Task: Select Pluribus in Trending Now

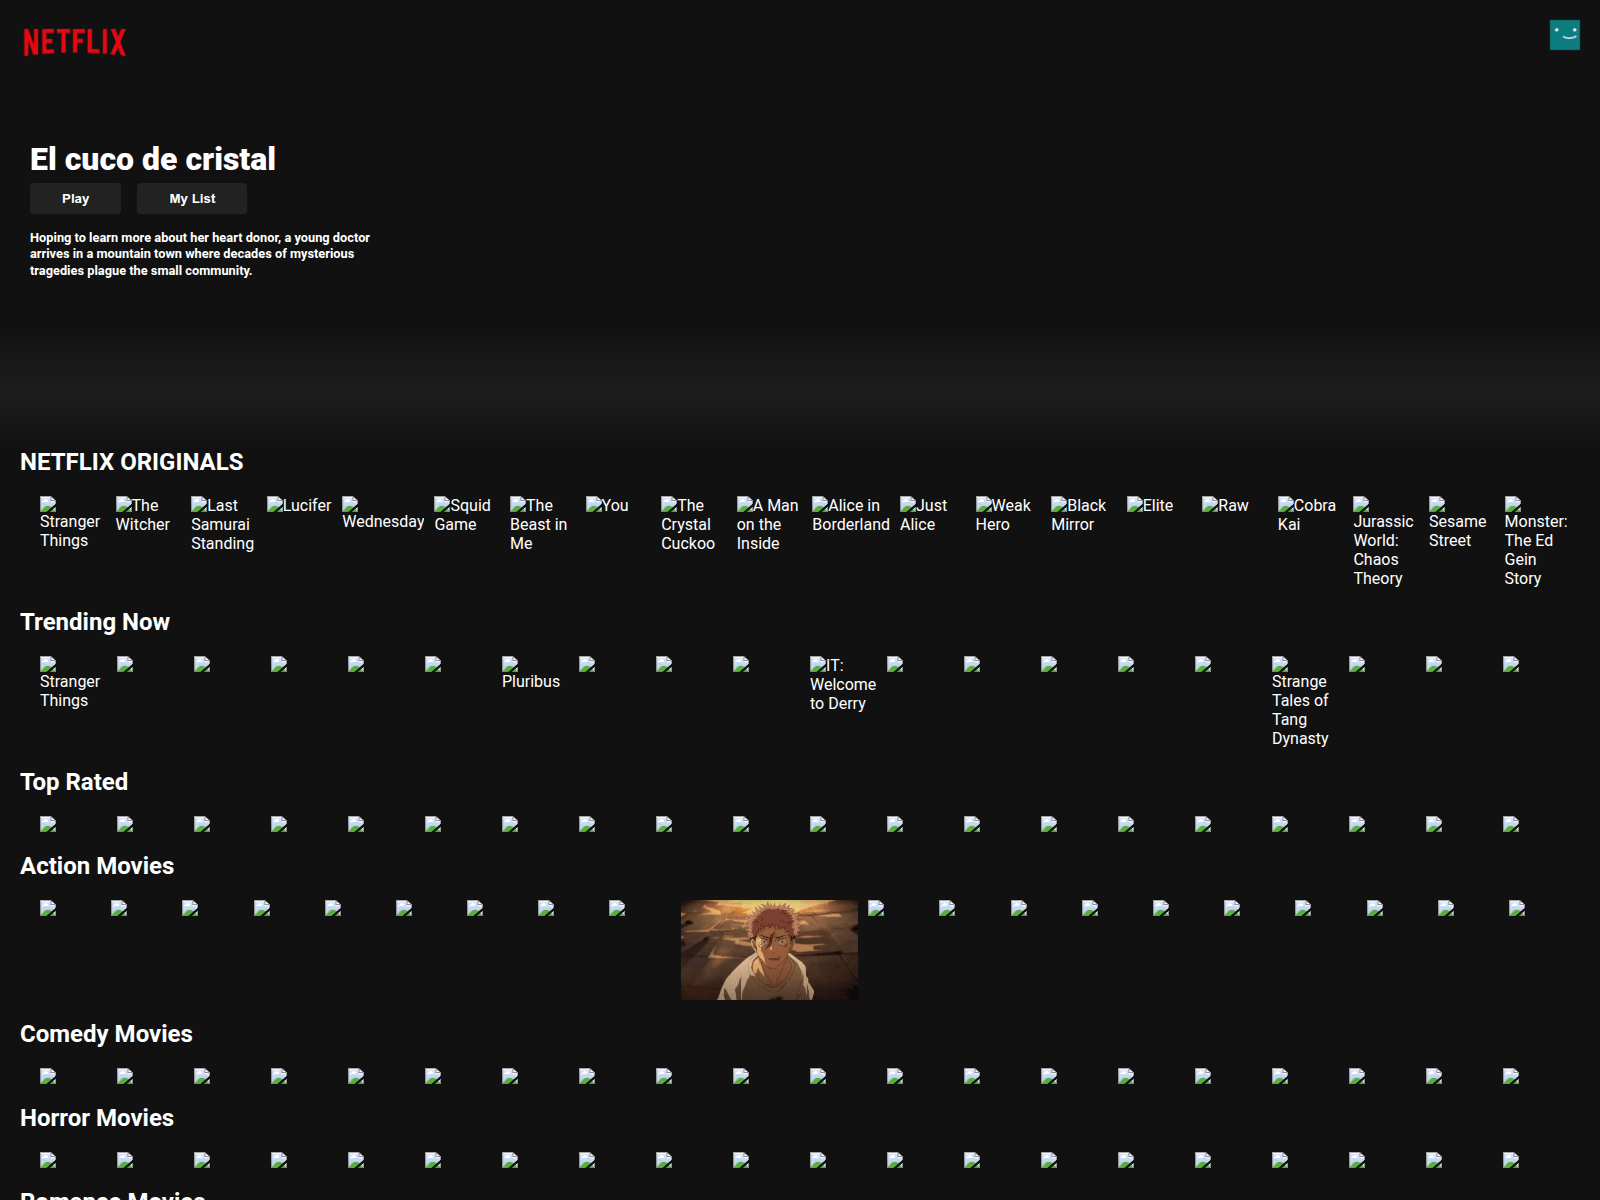Action: click(531, 673)
